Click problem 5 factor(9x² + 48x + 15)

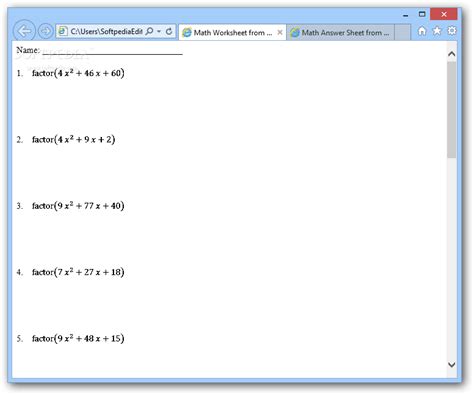(78, 338)
